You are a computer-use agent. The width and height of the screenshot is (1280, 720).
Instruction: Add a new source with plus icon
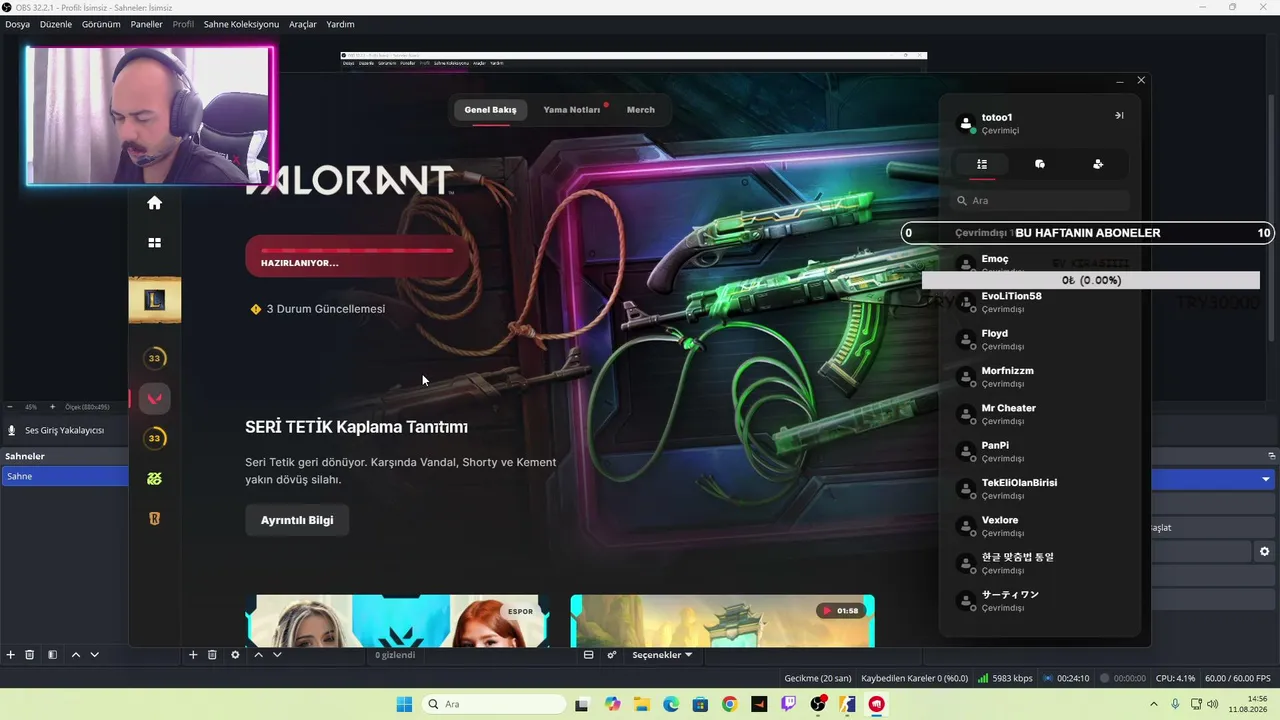[193, 655]
